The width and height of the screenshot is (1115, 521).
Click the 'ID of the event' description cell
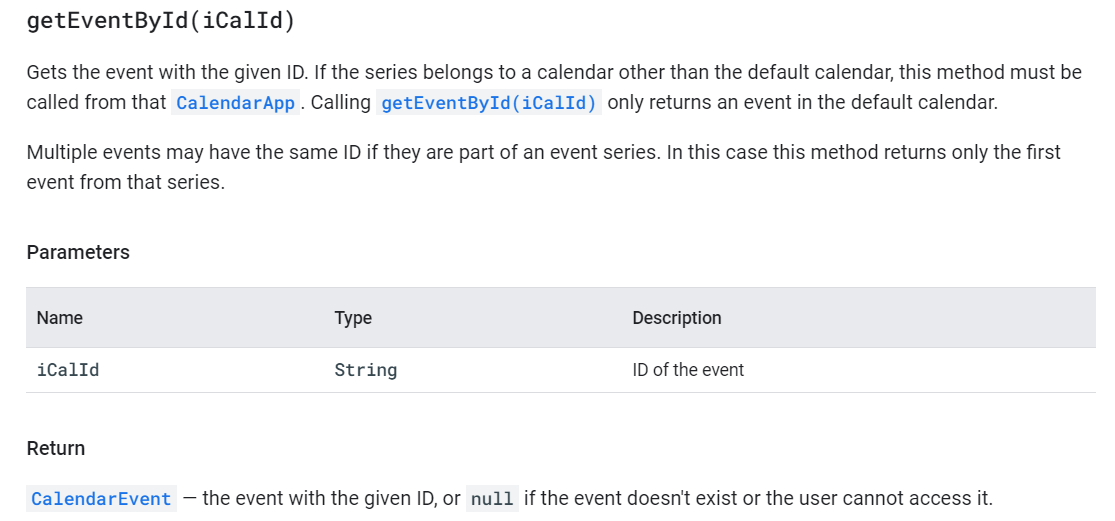click(688, 370)
